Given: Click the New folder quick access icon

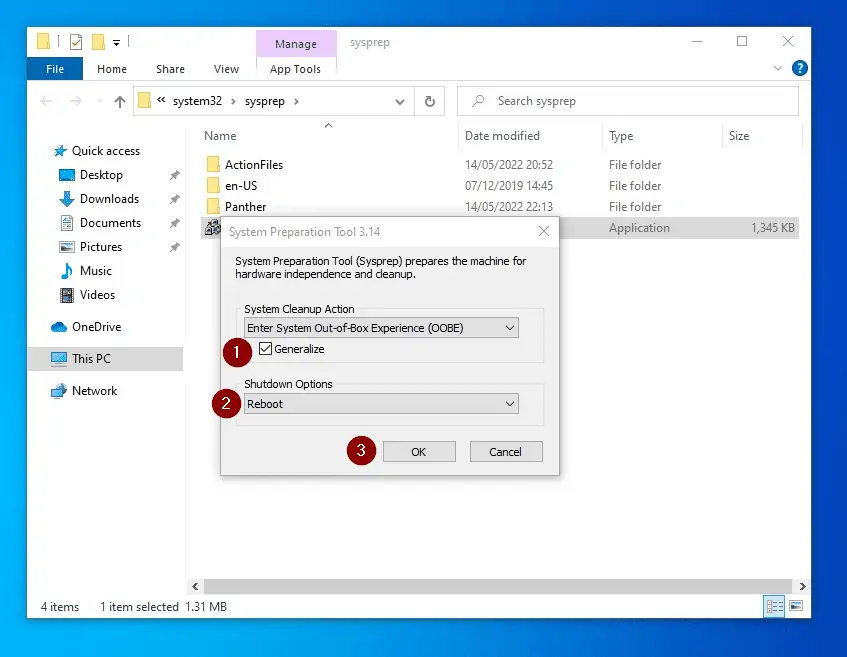Looking at the screenshot, I should [x=98, y=42].
